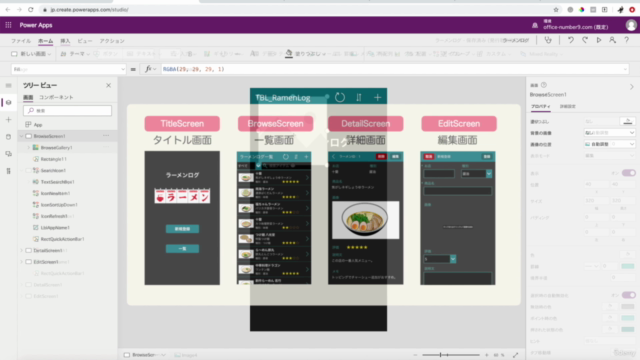Toggle the 表示 visibility switch
Screen dimensions: 640x360
[629, 173]
